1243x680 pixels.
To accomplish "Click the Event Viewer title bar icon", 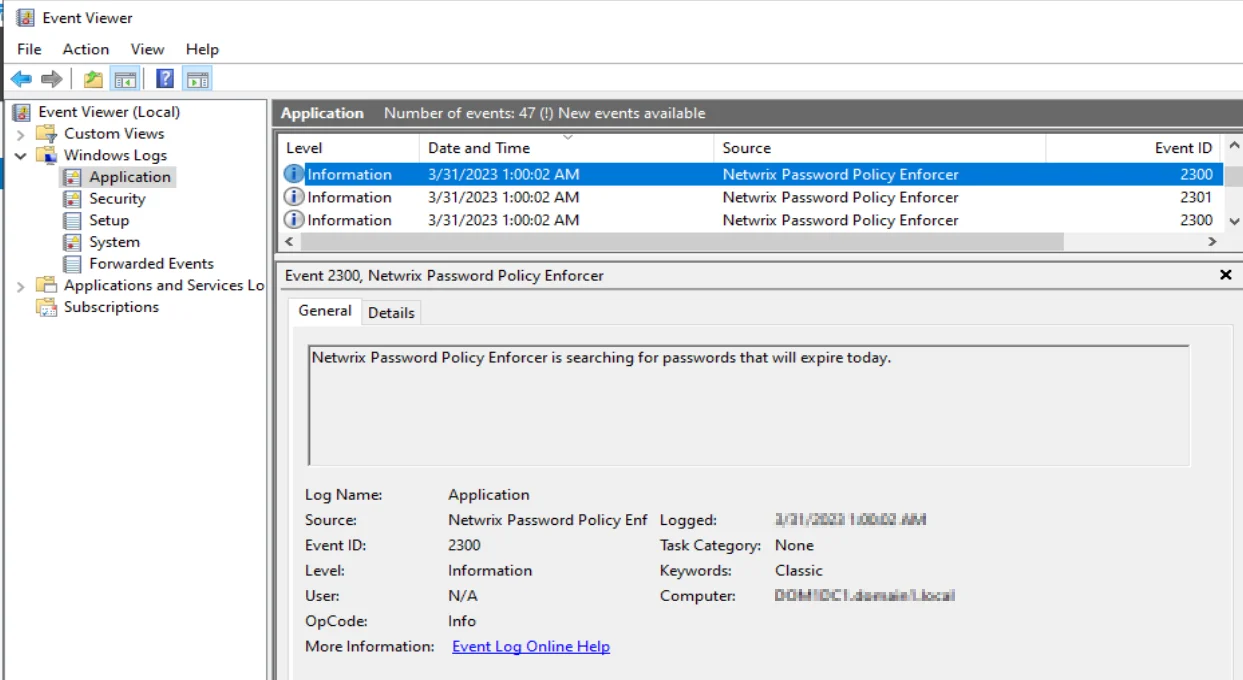I will coord(25,18).
